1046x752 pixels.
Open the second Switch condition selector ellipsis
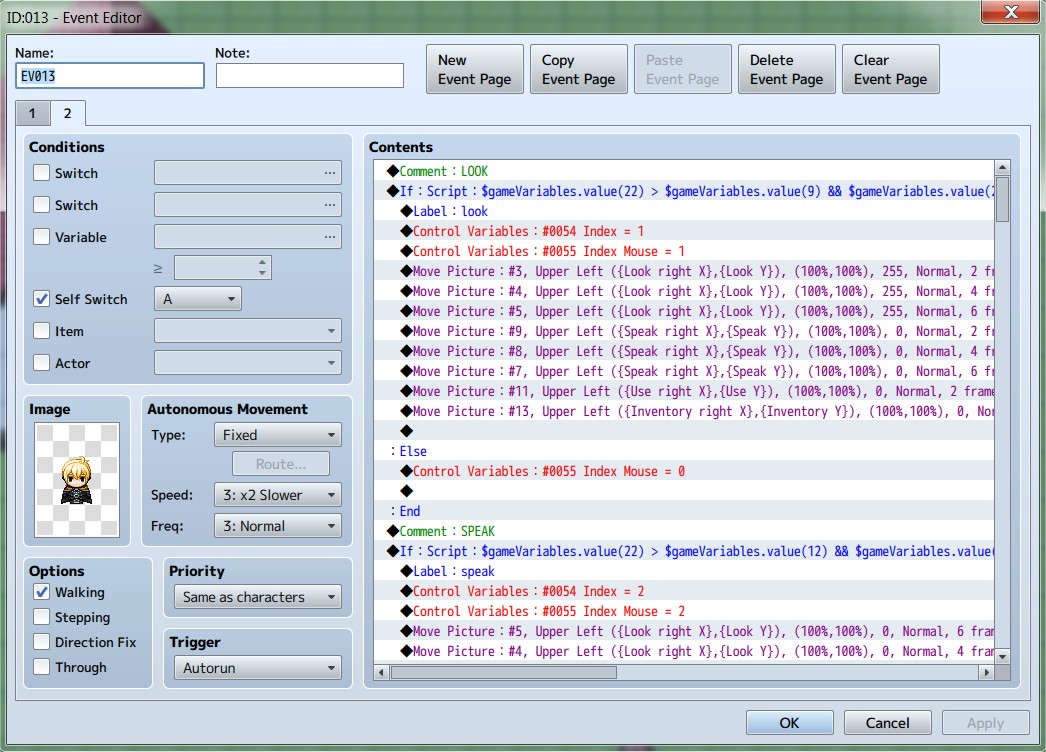click(330, 205)
